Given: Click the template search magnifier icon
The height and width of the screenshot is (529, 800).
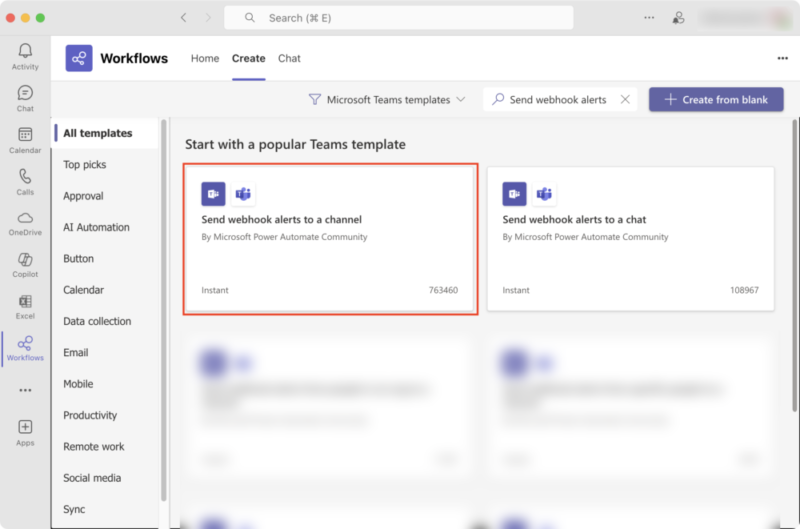Looking at the screenshot, I should pos(498,99).
